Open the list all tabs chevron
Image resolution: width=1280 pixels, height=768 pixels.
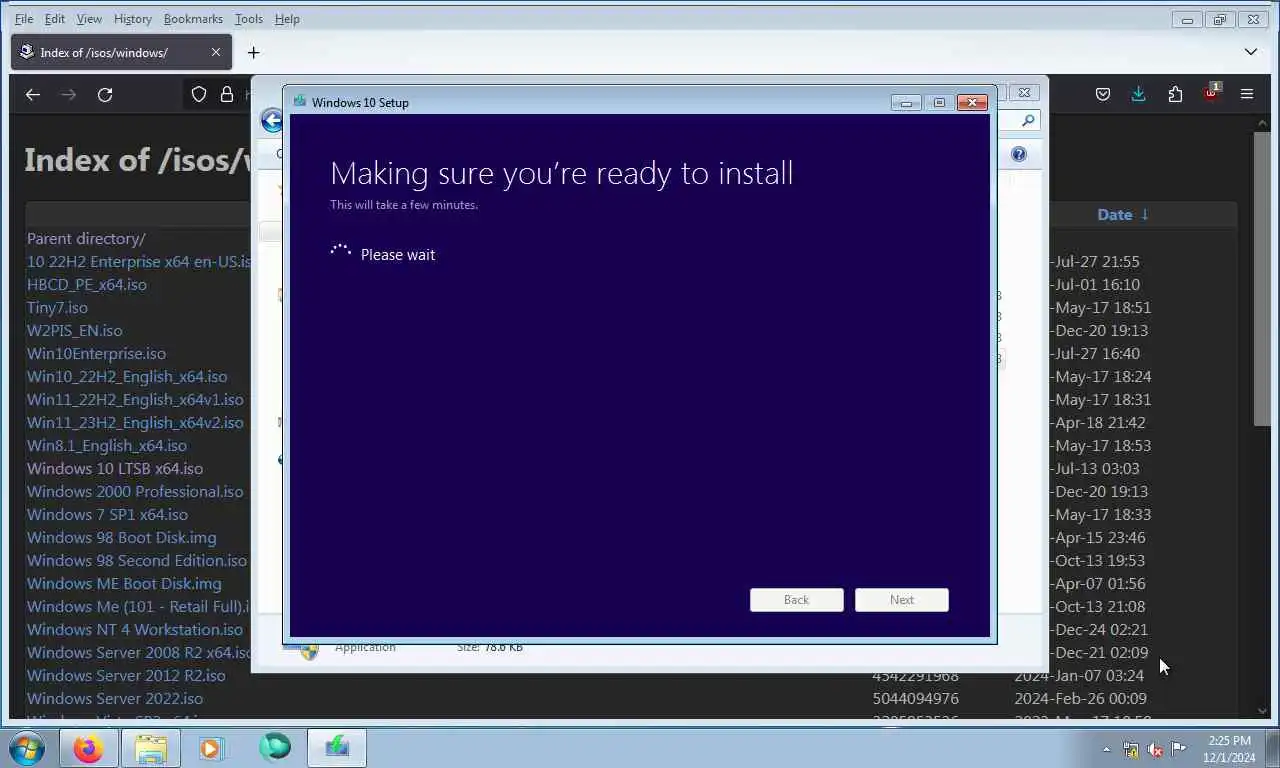point(1251,52)
